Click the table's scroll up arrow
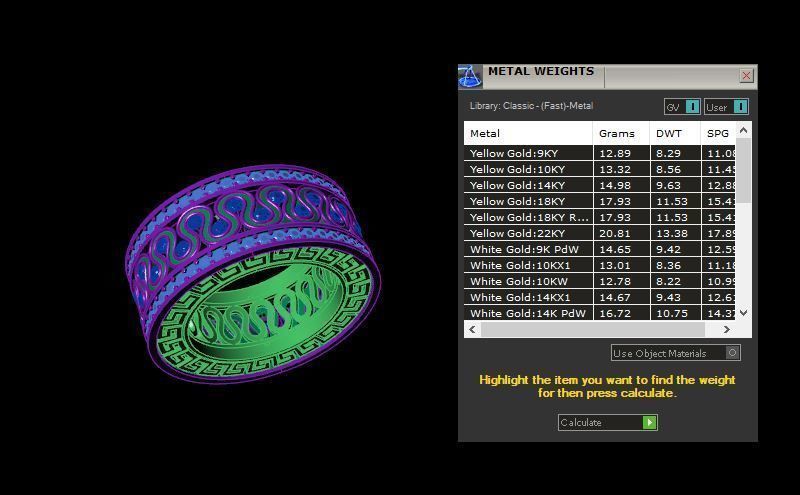This screenshot has width=800, height=495. [743, 131]
